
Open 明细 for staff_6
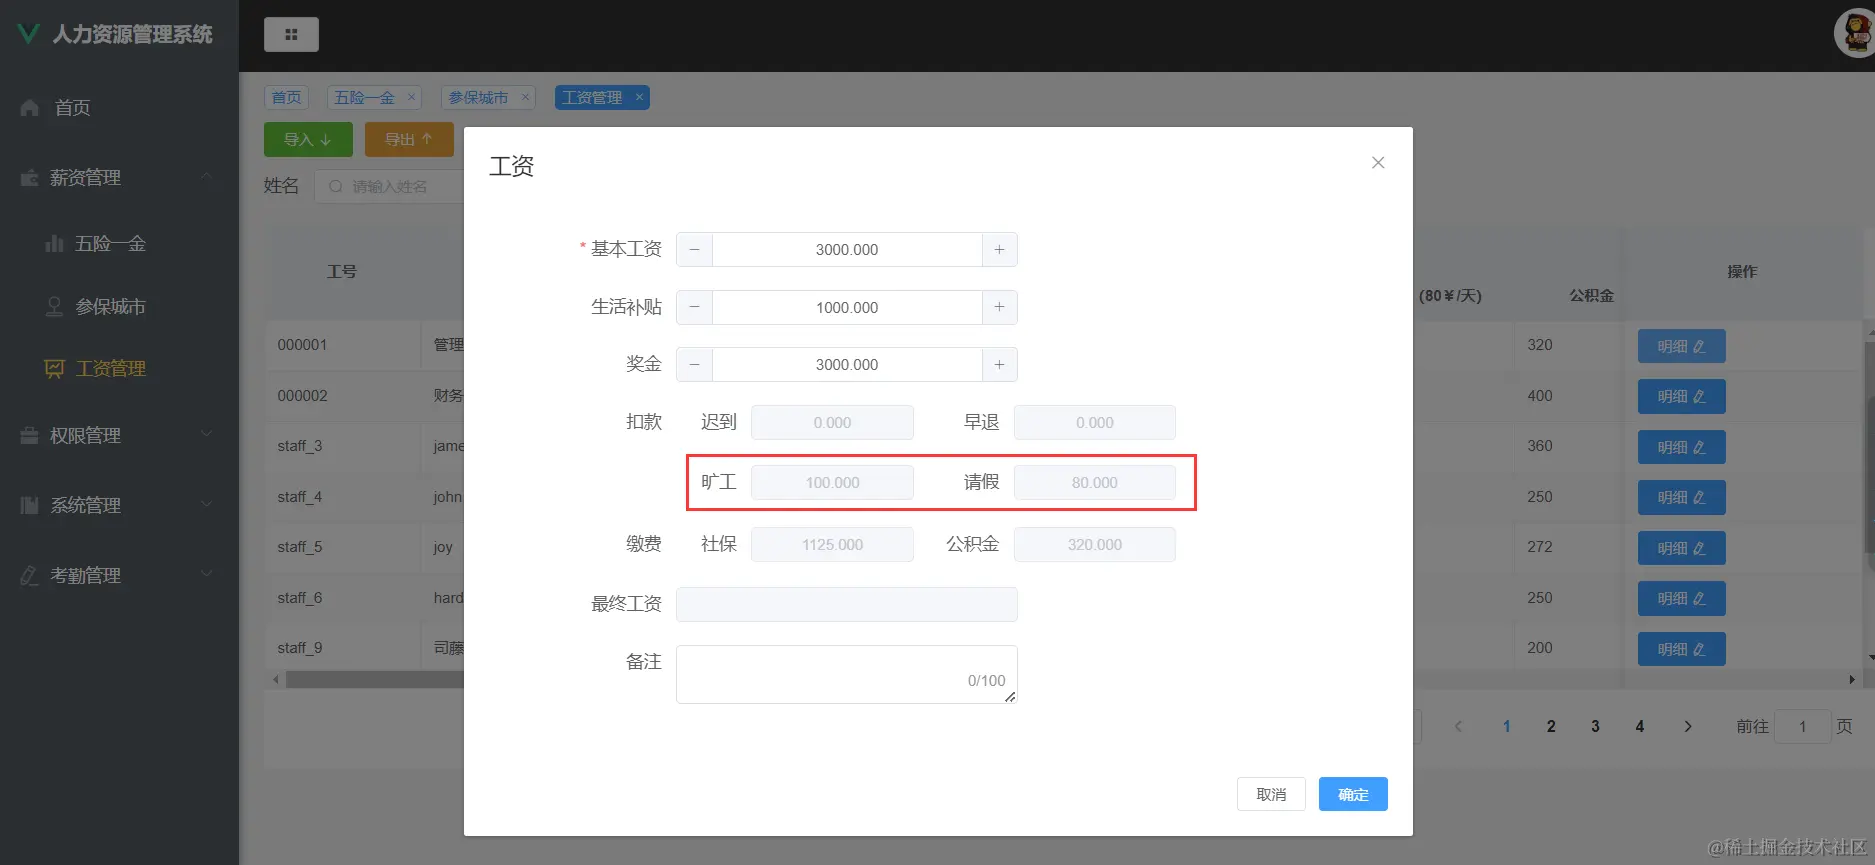click(x=1681, y=598)
